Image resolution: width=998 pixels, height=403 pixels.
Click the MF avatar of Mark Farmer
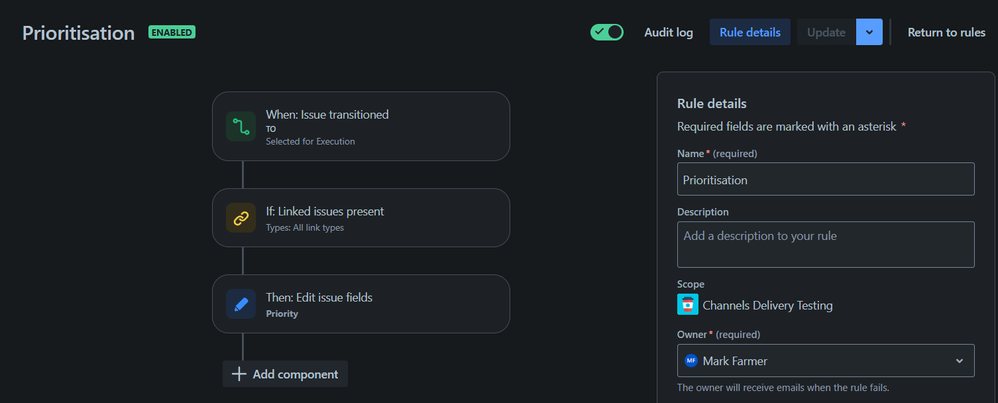(x=691, y=361)
